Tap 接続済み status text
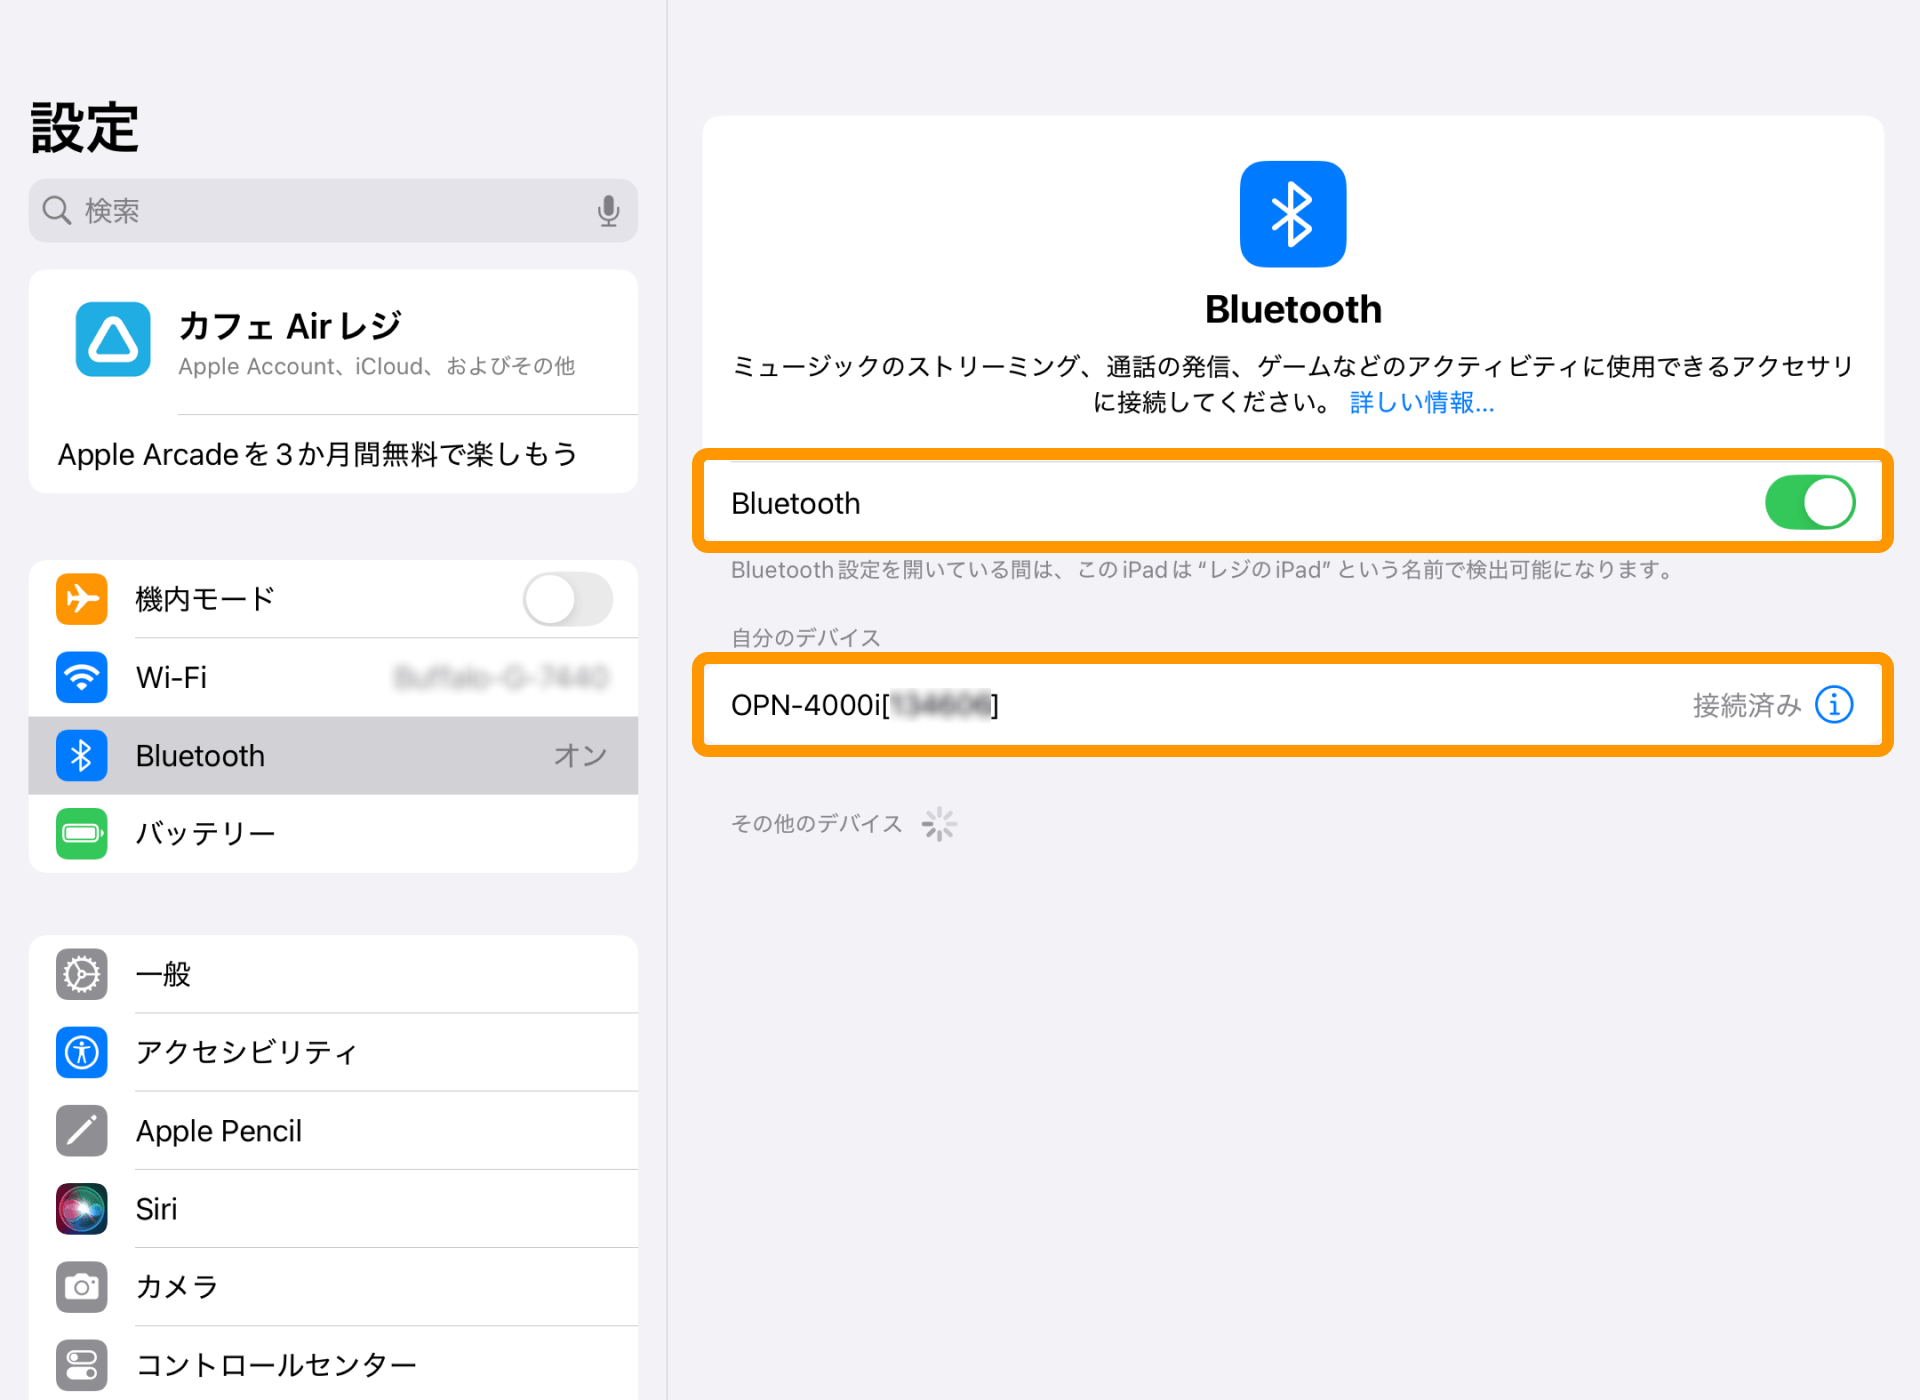Image resolution: width=1920 pixels, height=1400 pixels. pos(1746,705)
